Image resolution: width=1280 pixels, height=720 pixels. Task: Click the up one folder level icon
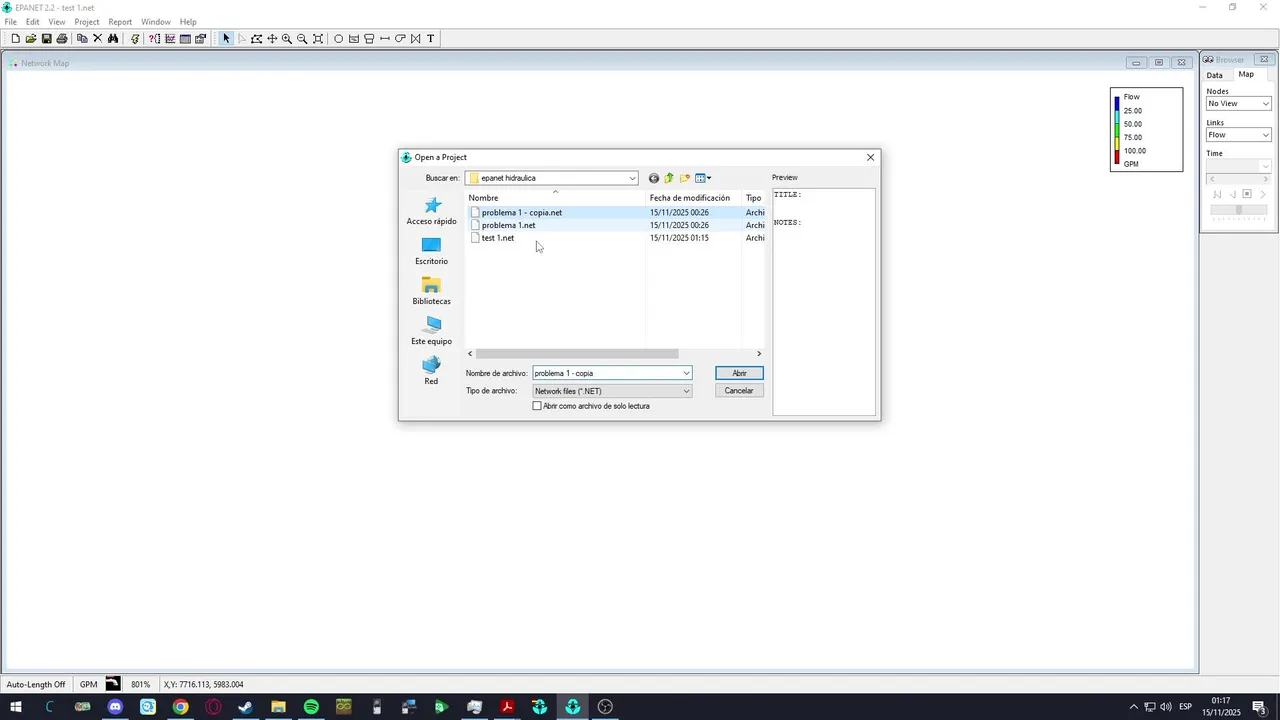pyautogui.click(x=669, y=178)
